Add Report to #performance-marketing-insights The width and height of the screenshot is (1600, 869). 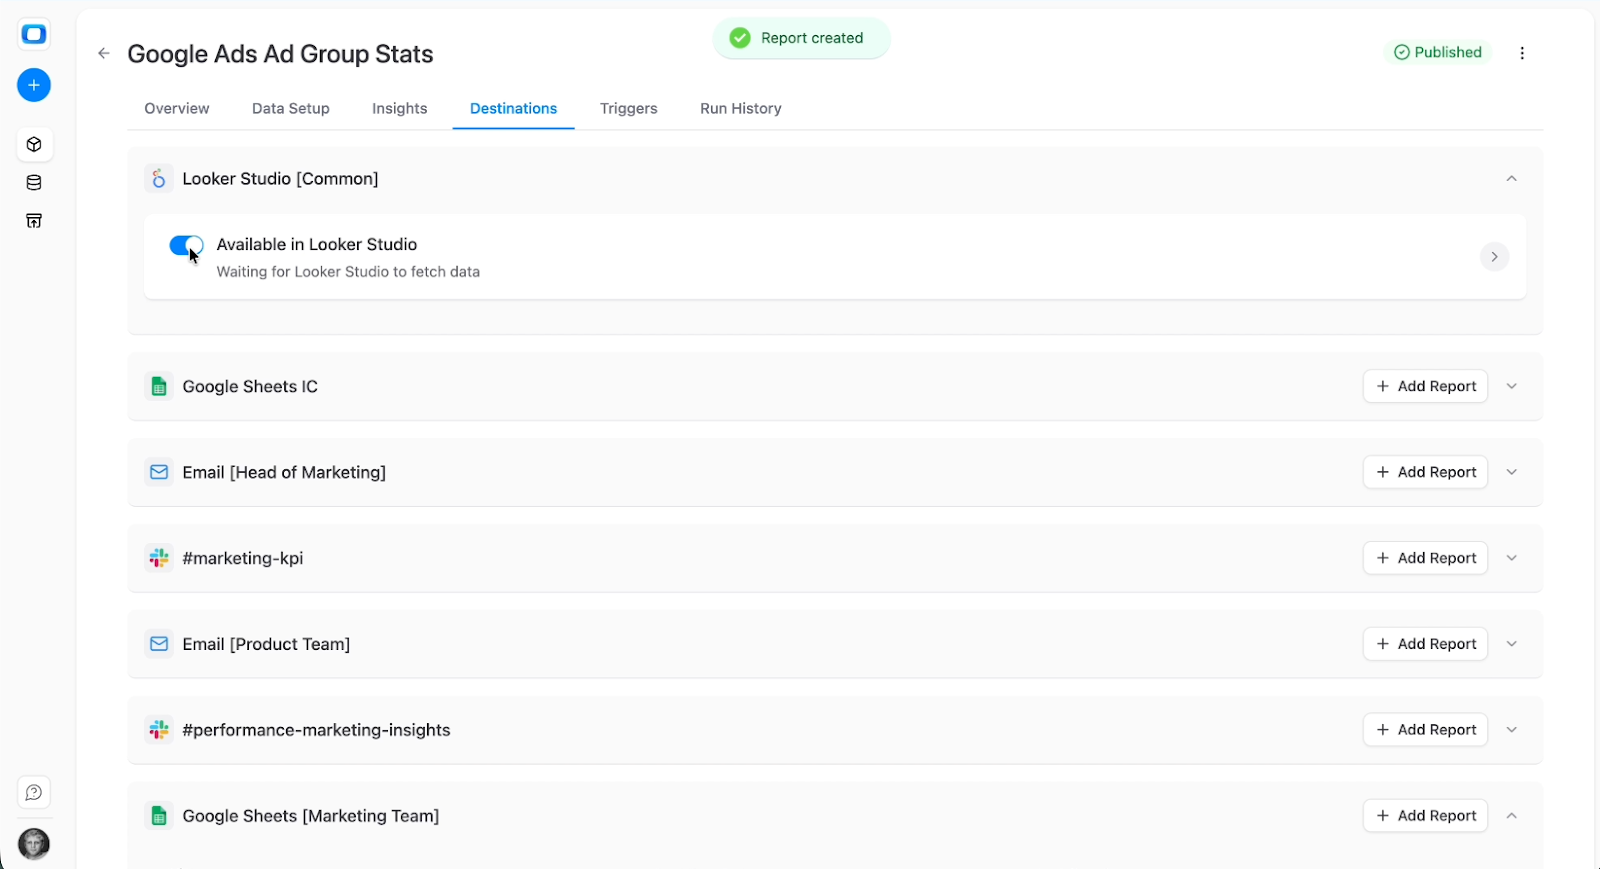coord(1425,729)
